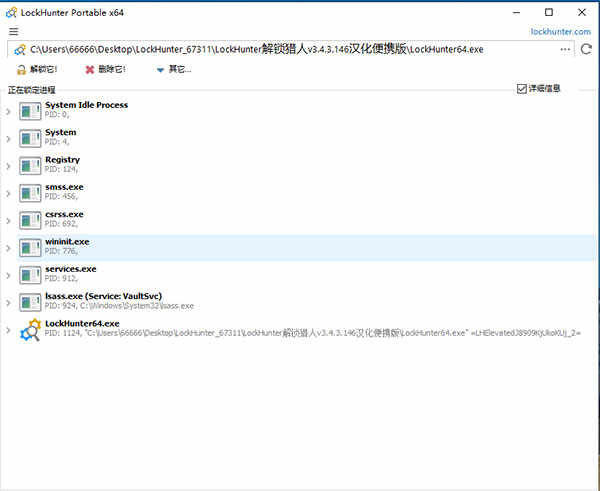Click the PID: 924 lsass.exe path text
The height and width of the screenshot is (491, 600).
(x=119, y=306)
